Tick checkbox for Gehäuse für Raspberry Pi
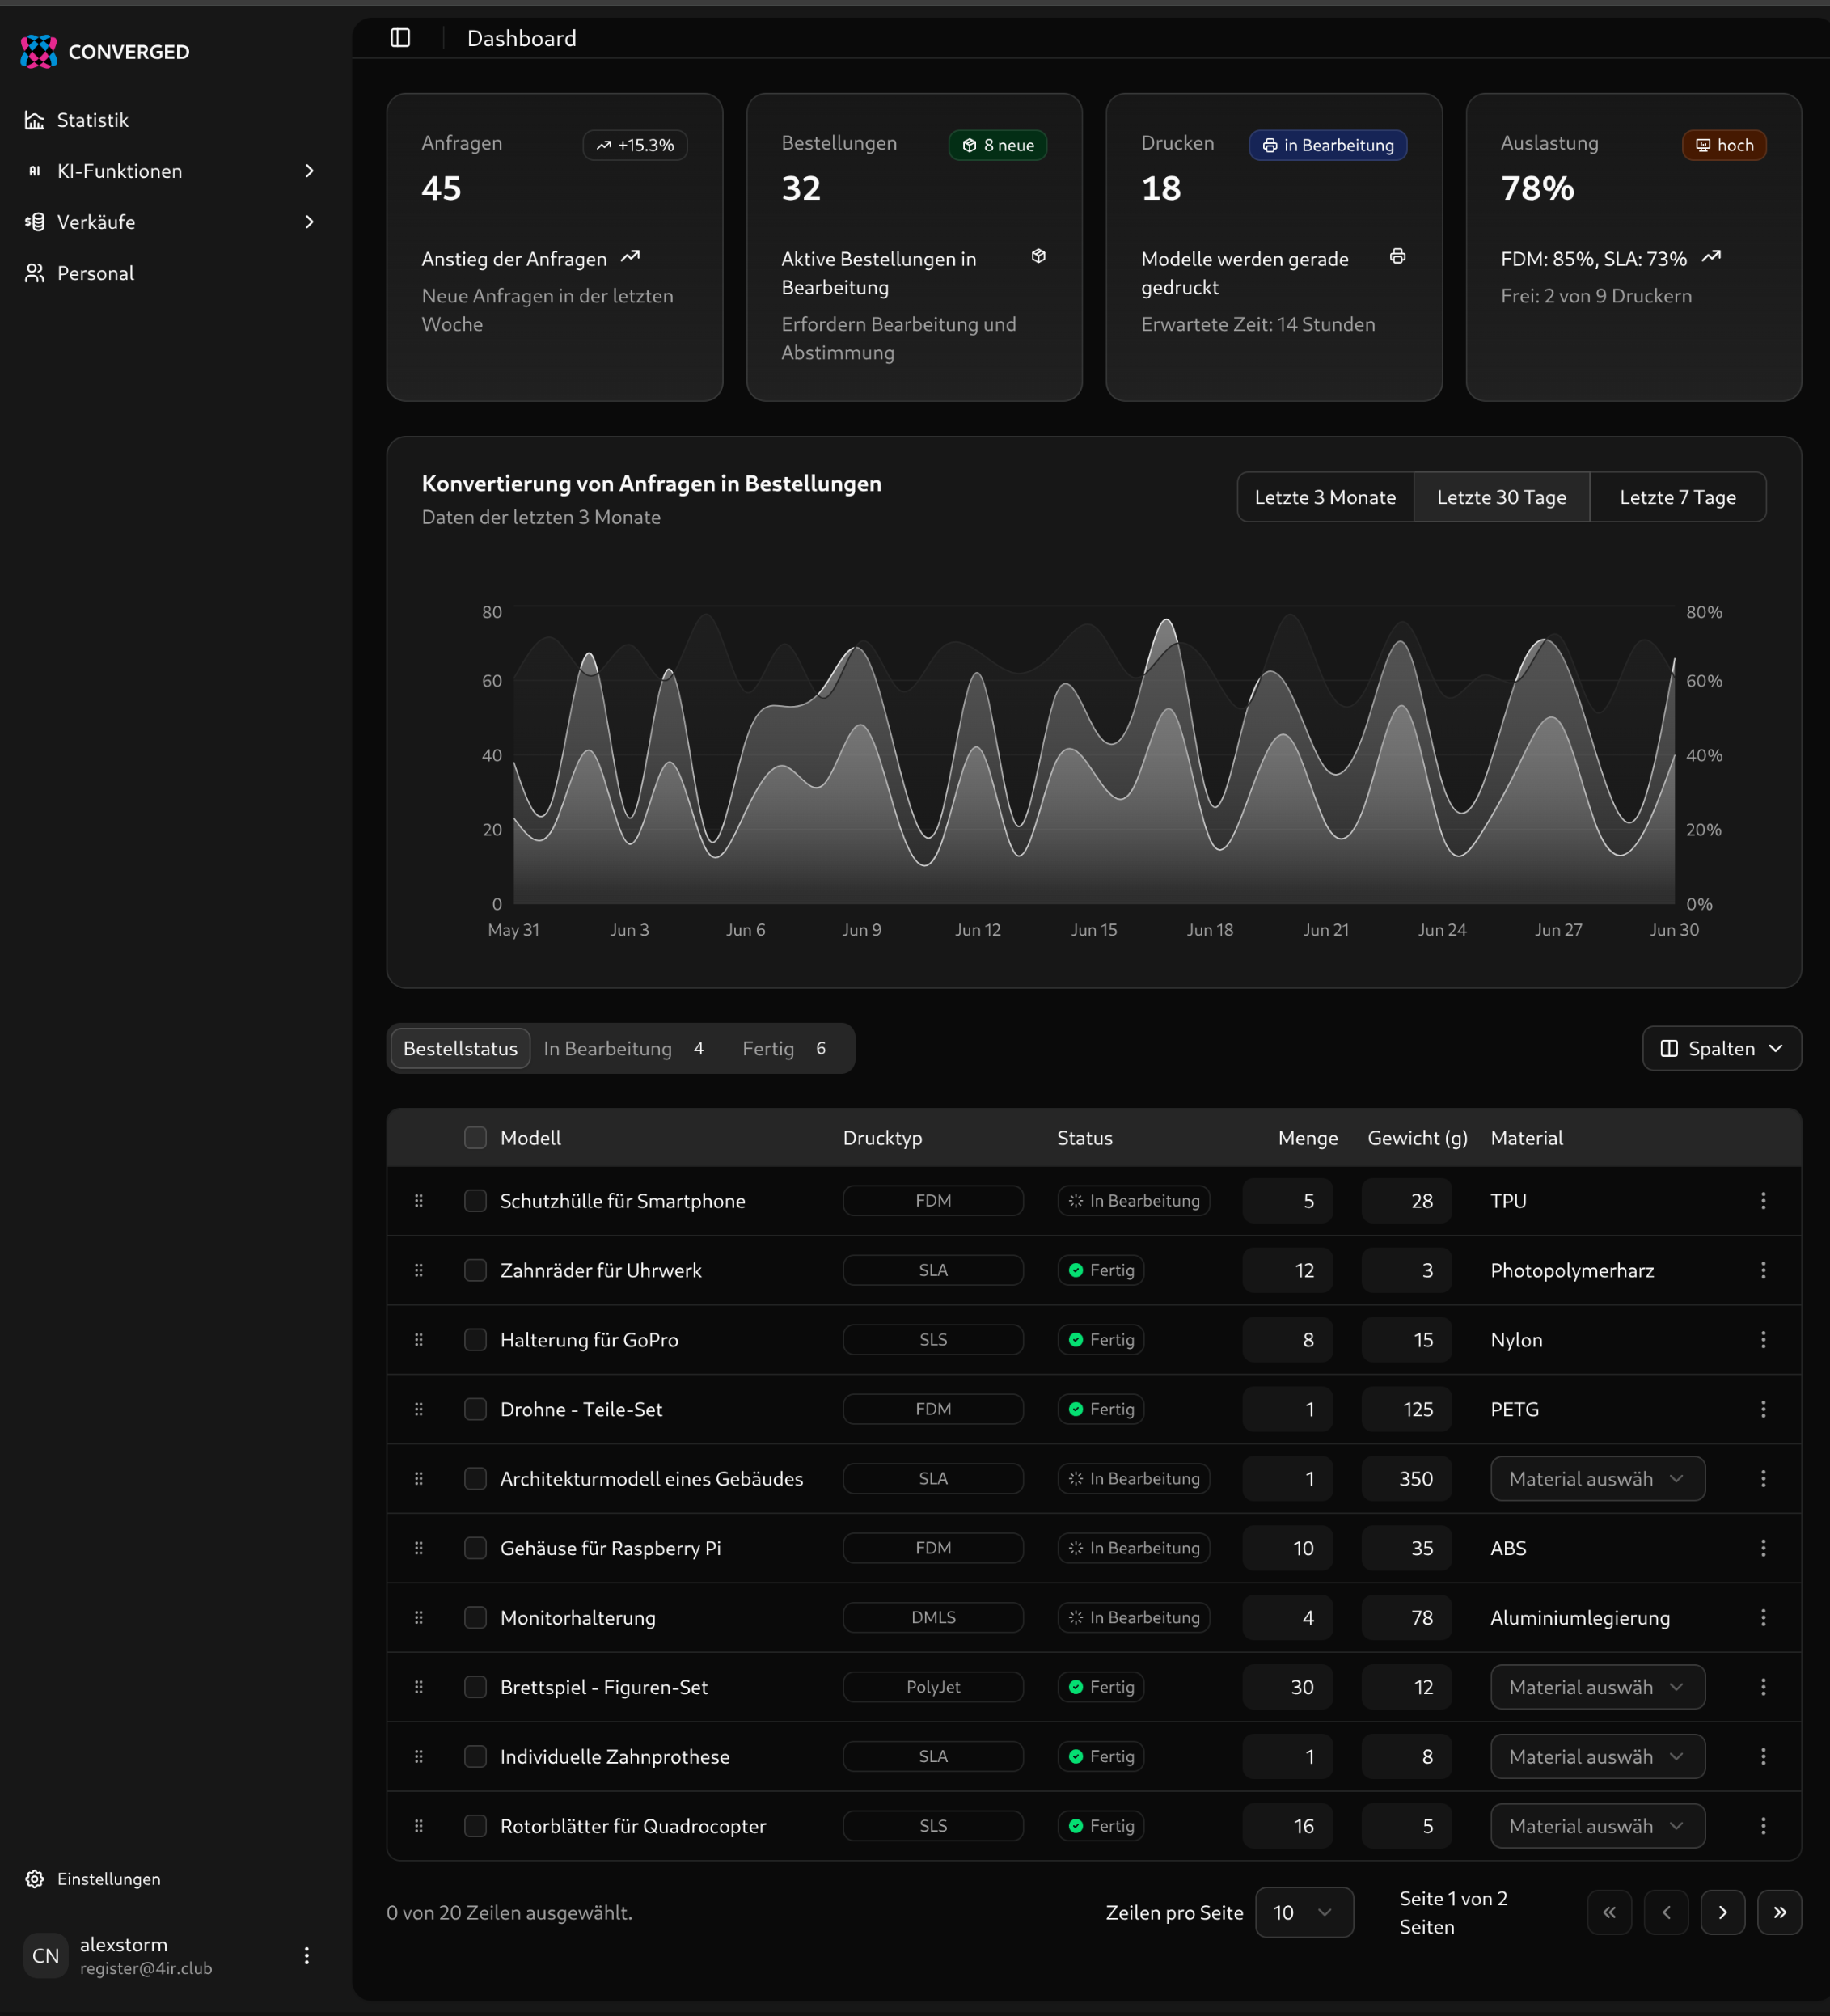This screenshot has width=1830, height=2016. [475, 1548]
